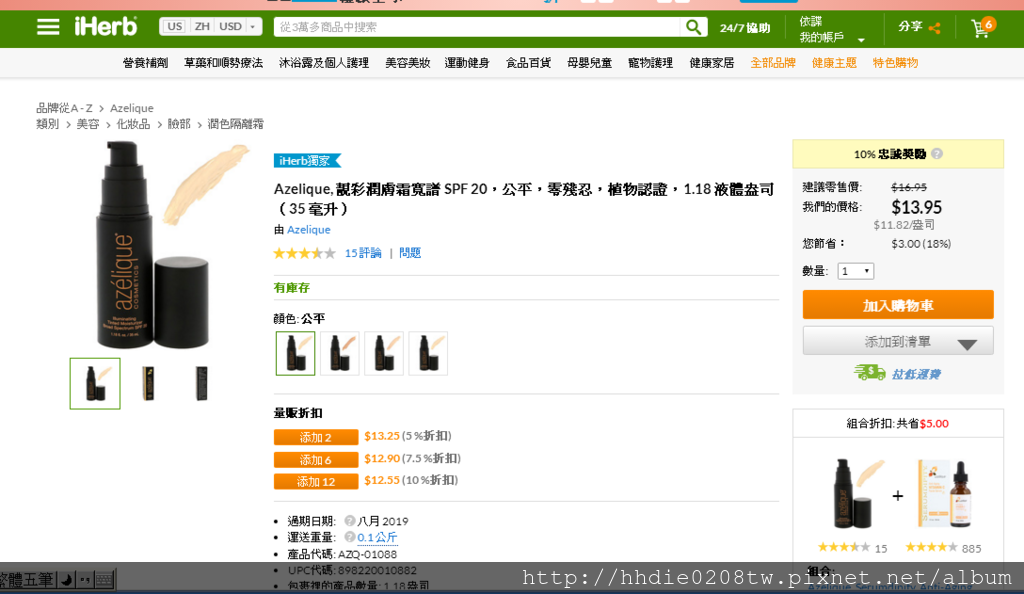Open the 運動健身 menu

[467, 63]
